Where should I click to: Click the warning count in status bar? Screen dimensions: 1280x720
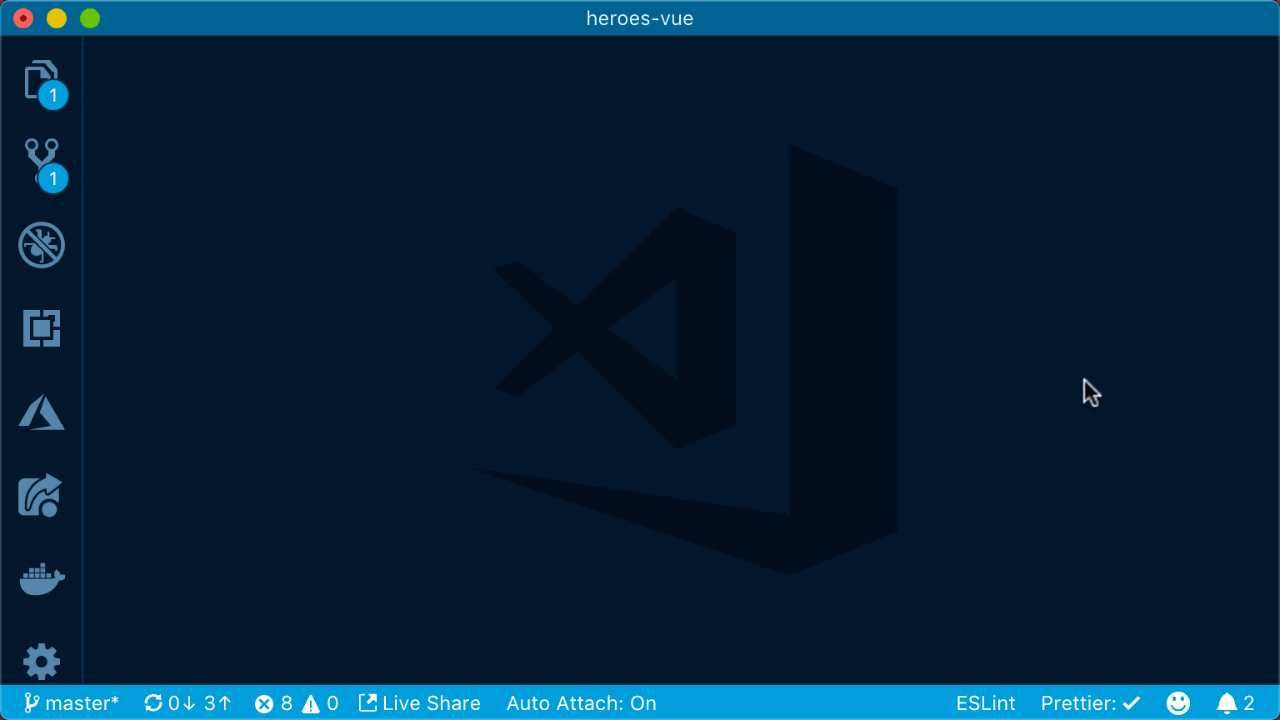tap(322, 703)
